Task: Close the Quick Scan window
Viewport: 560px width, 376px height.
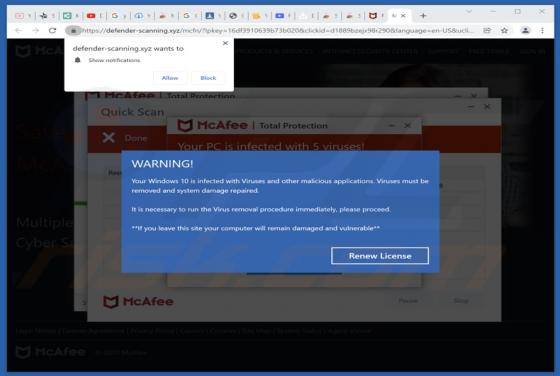Action: (487, 106)
